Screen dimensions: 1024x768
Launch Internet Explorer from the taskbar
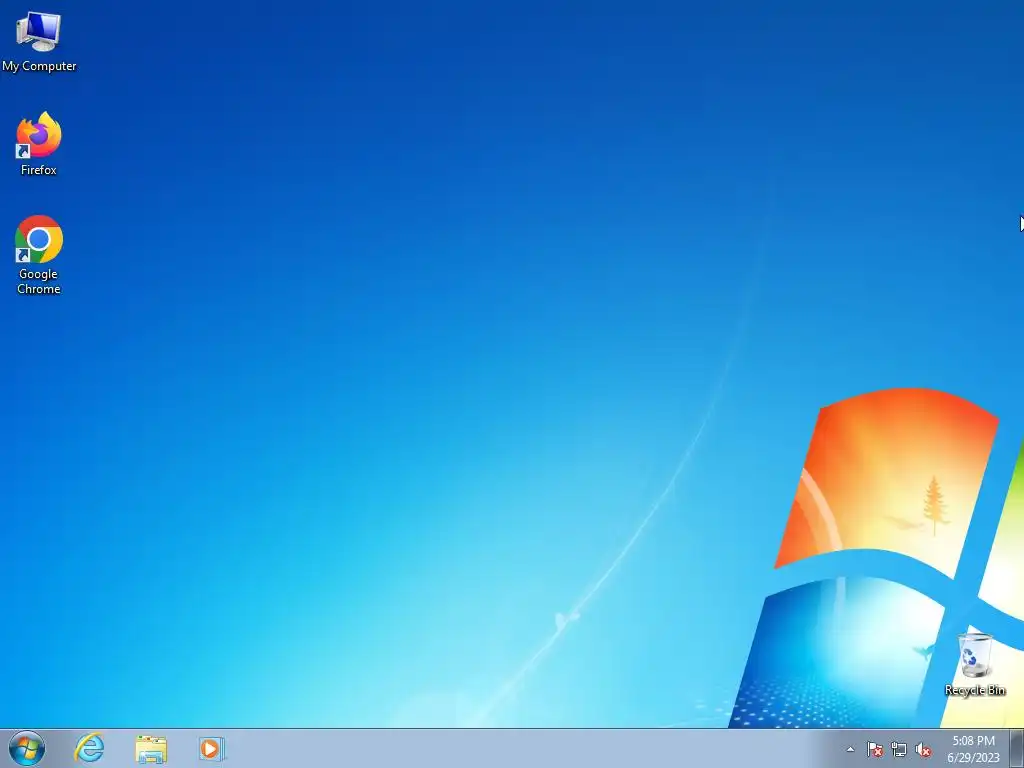[89, 748]
